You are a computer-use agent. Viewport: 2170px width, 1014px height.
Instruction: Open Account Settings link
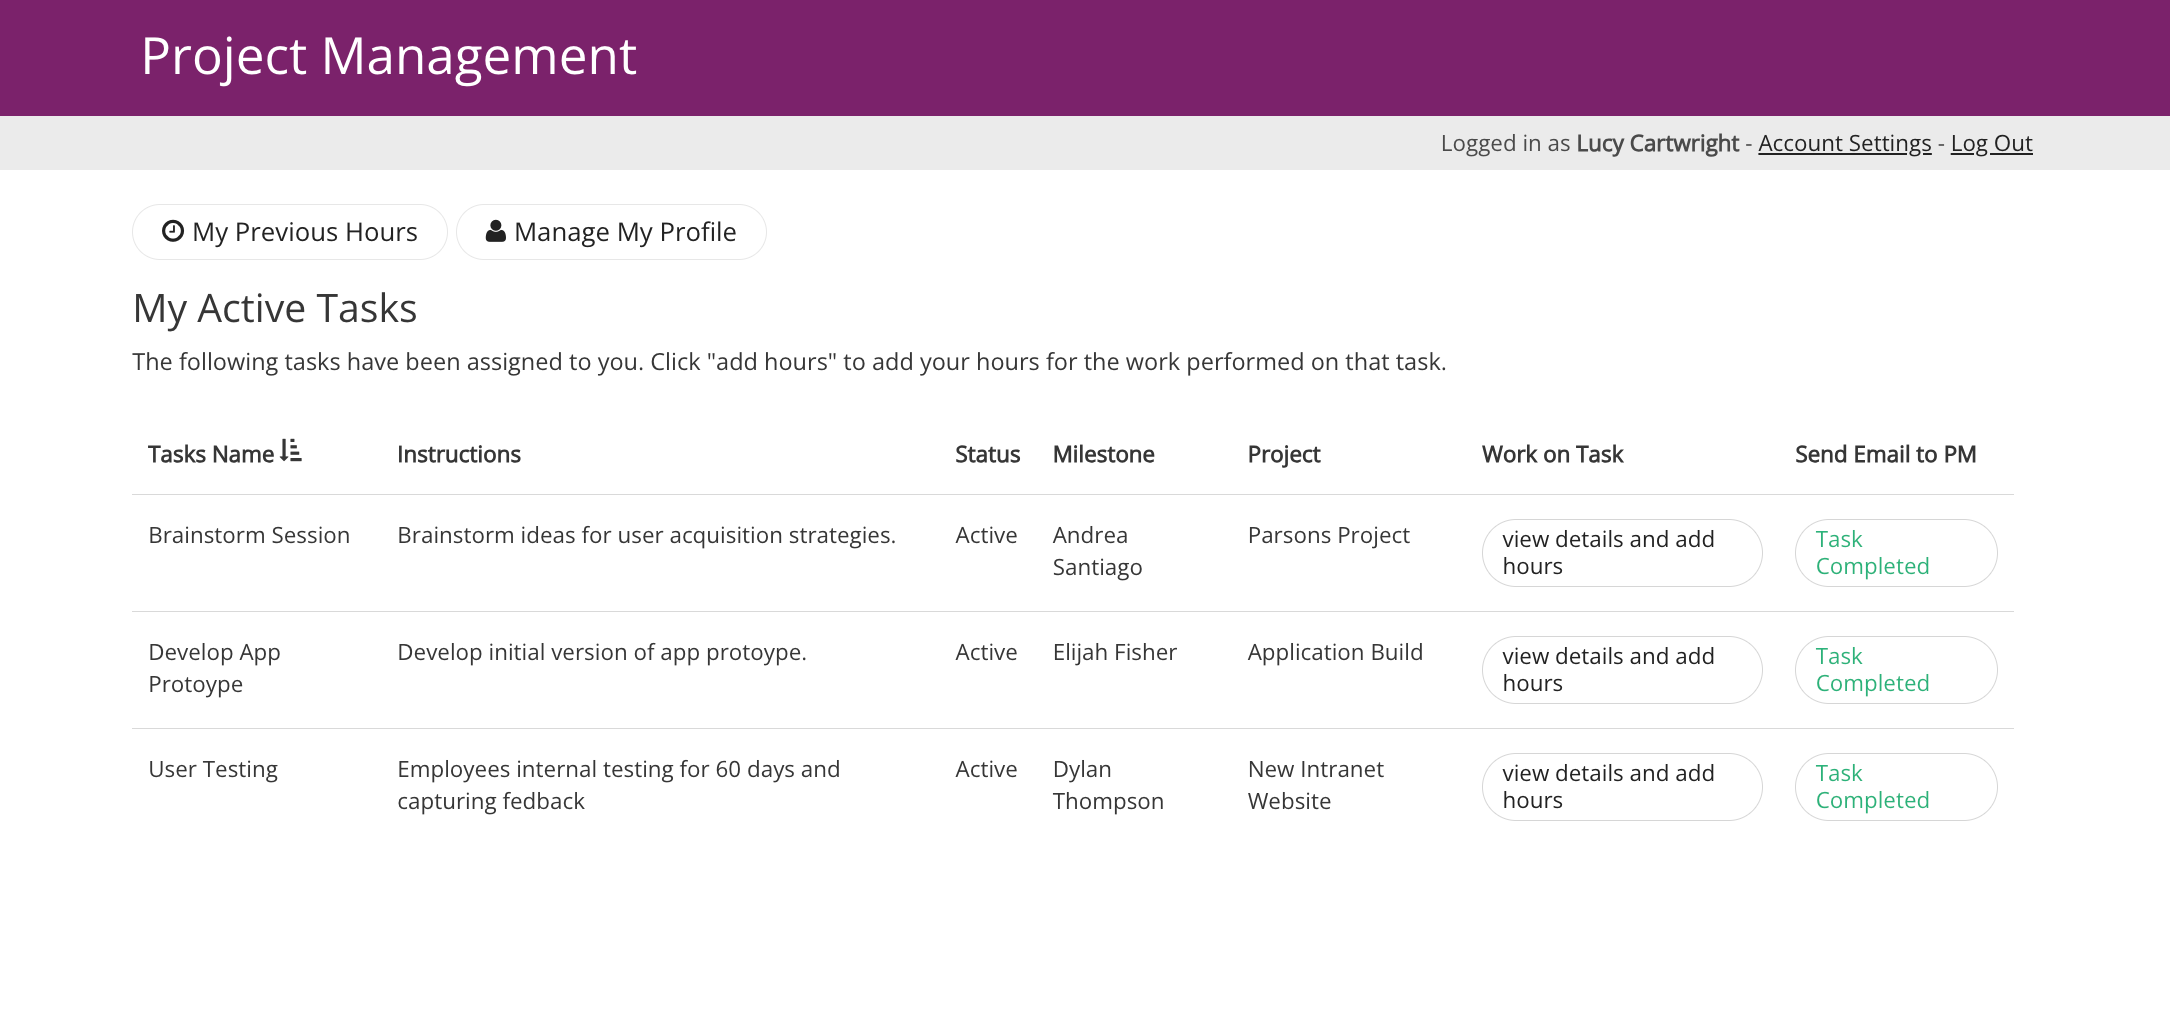1844,143
